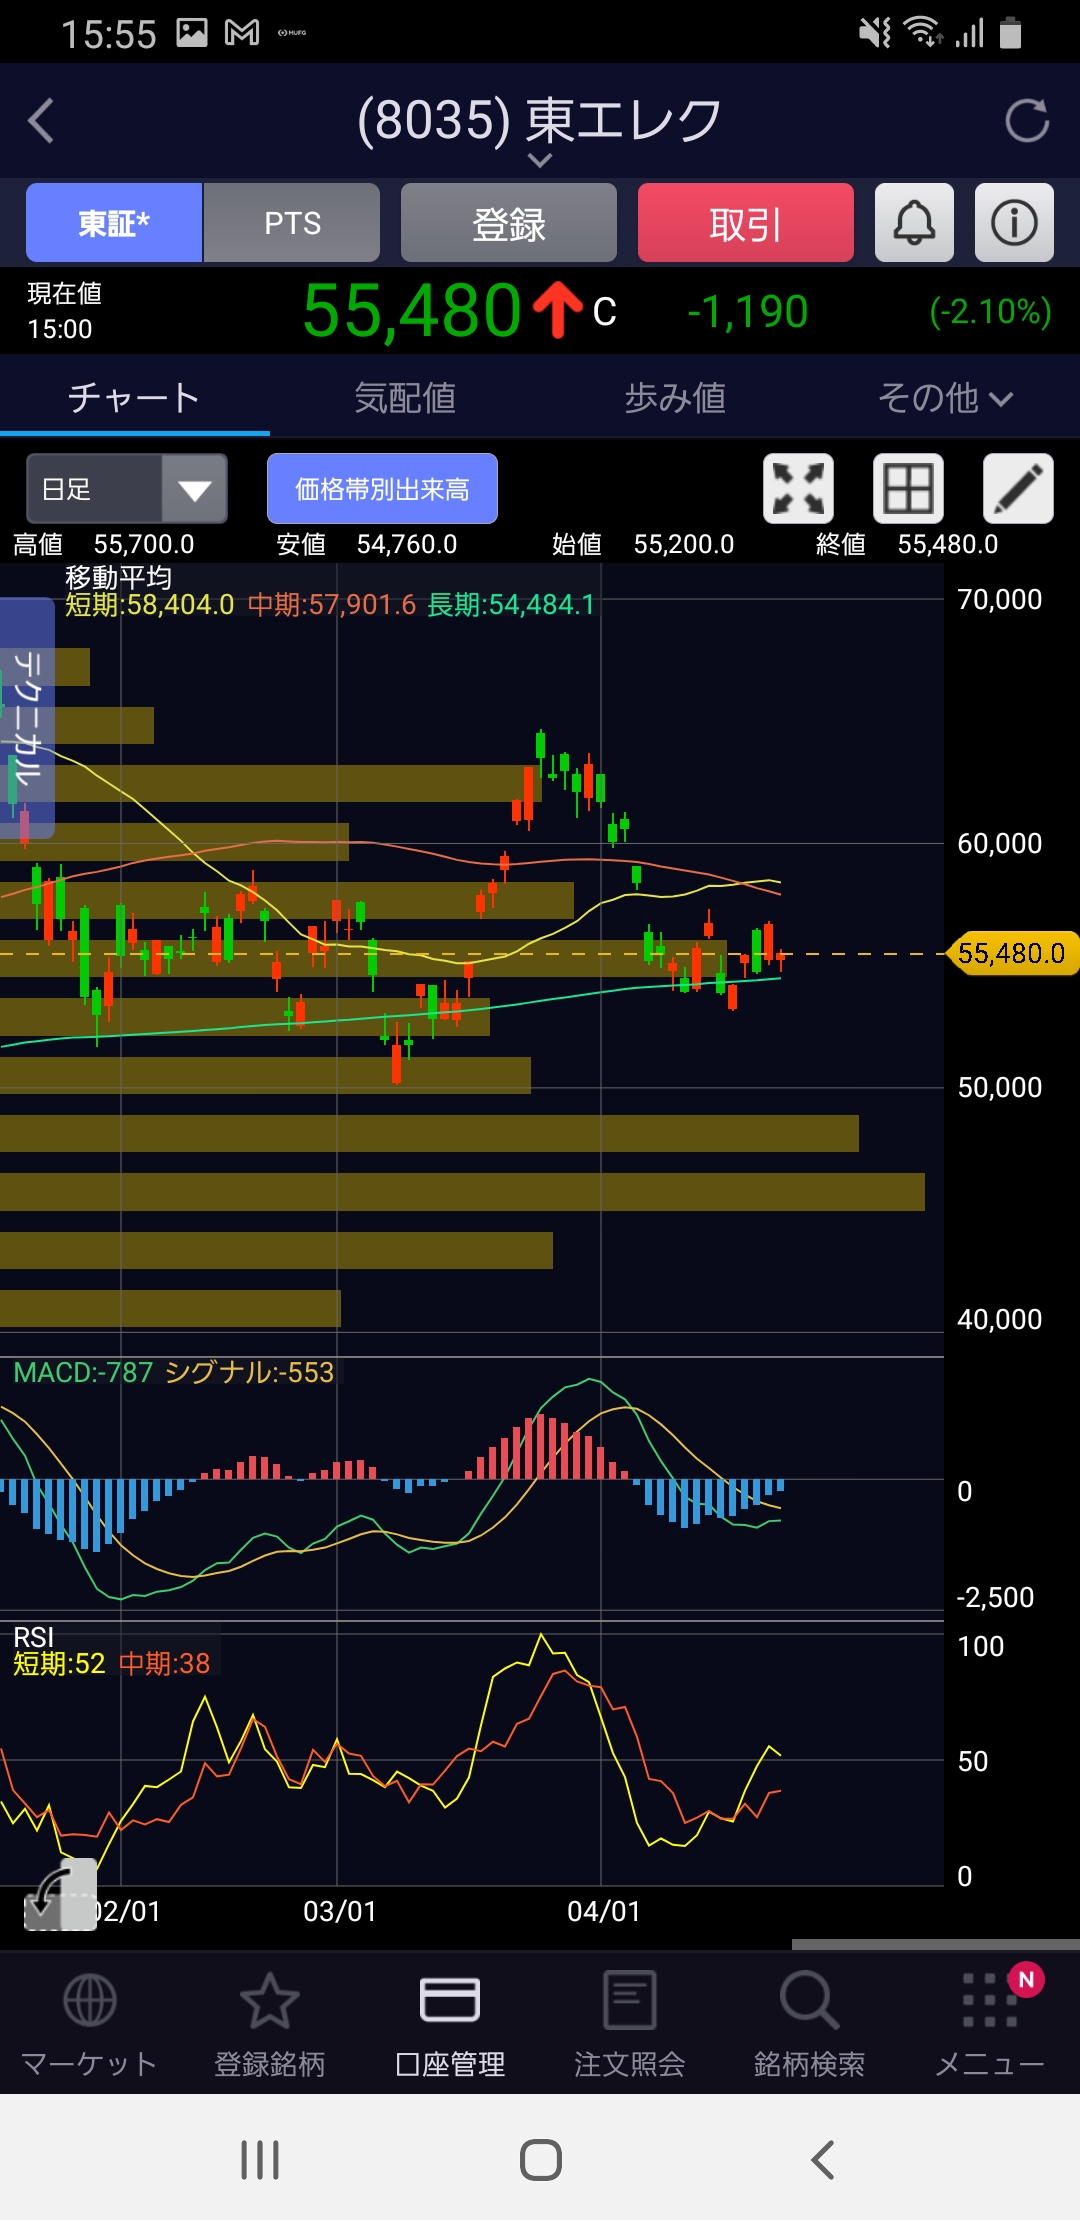
Task: Switch to 歩み値 tab
Action: (x=675, y=398)
